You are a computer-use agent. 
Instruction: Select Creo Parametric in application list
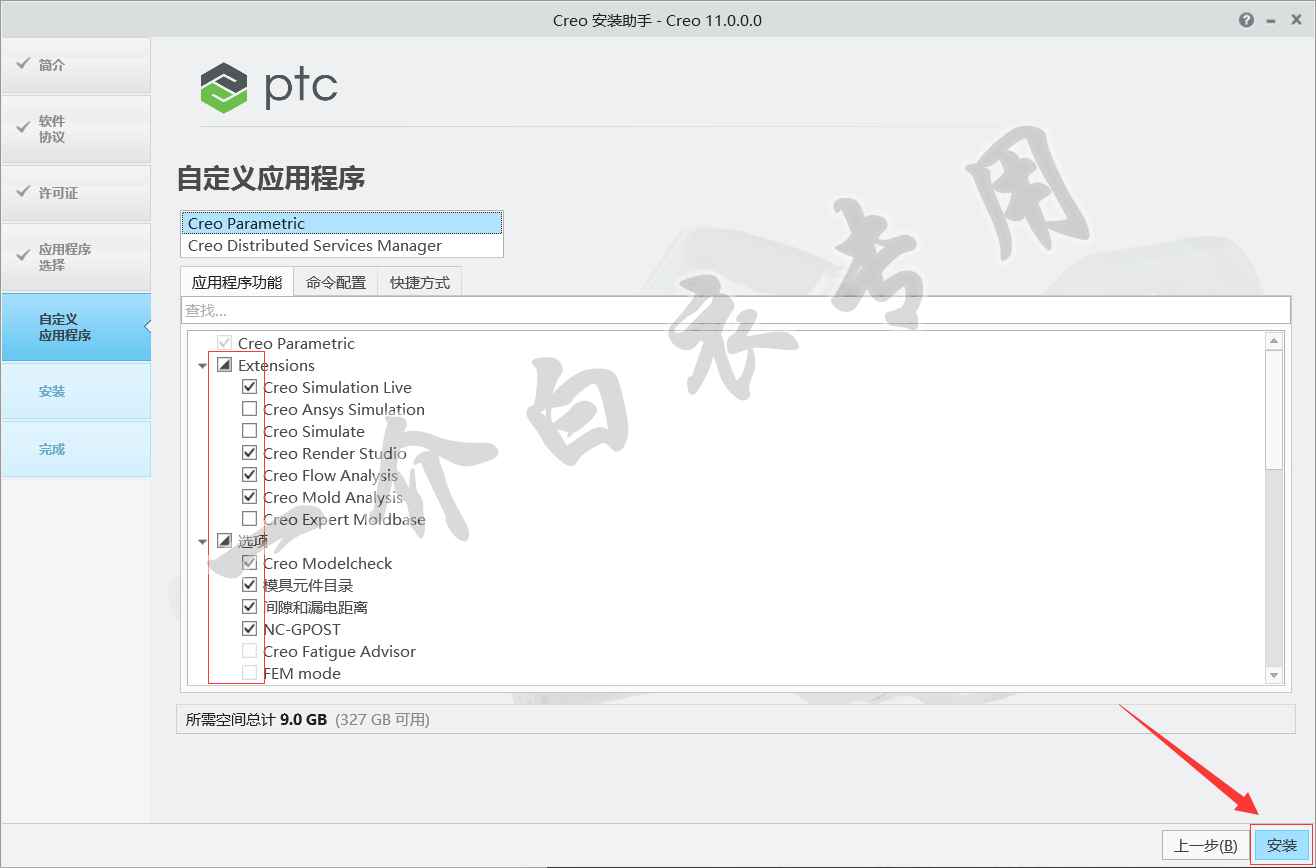[x=342, y=223]
